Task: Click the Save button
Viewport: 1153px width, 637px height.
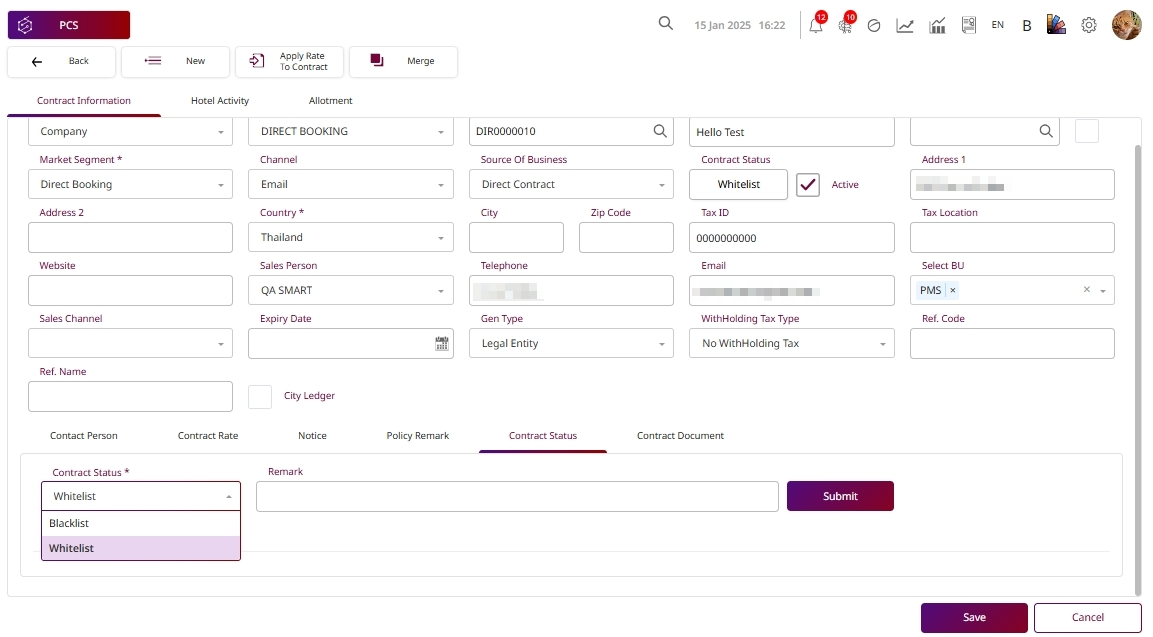Action: (974, 618)
